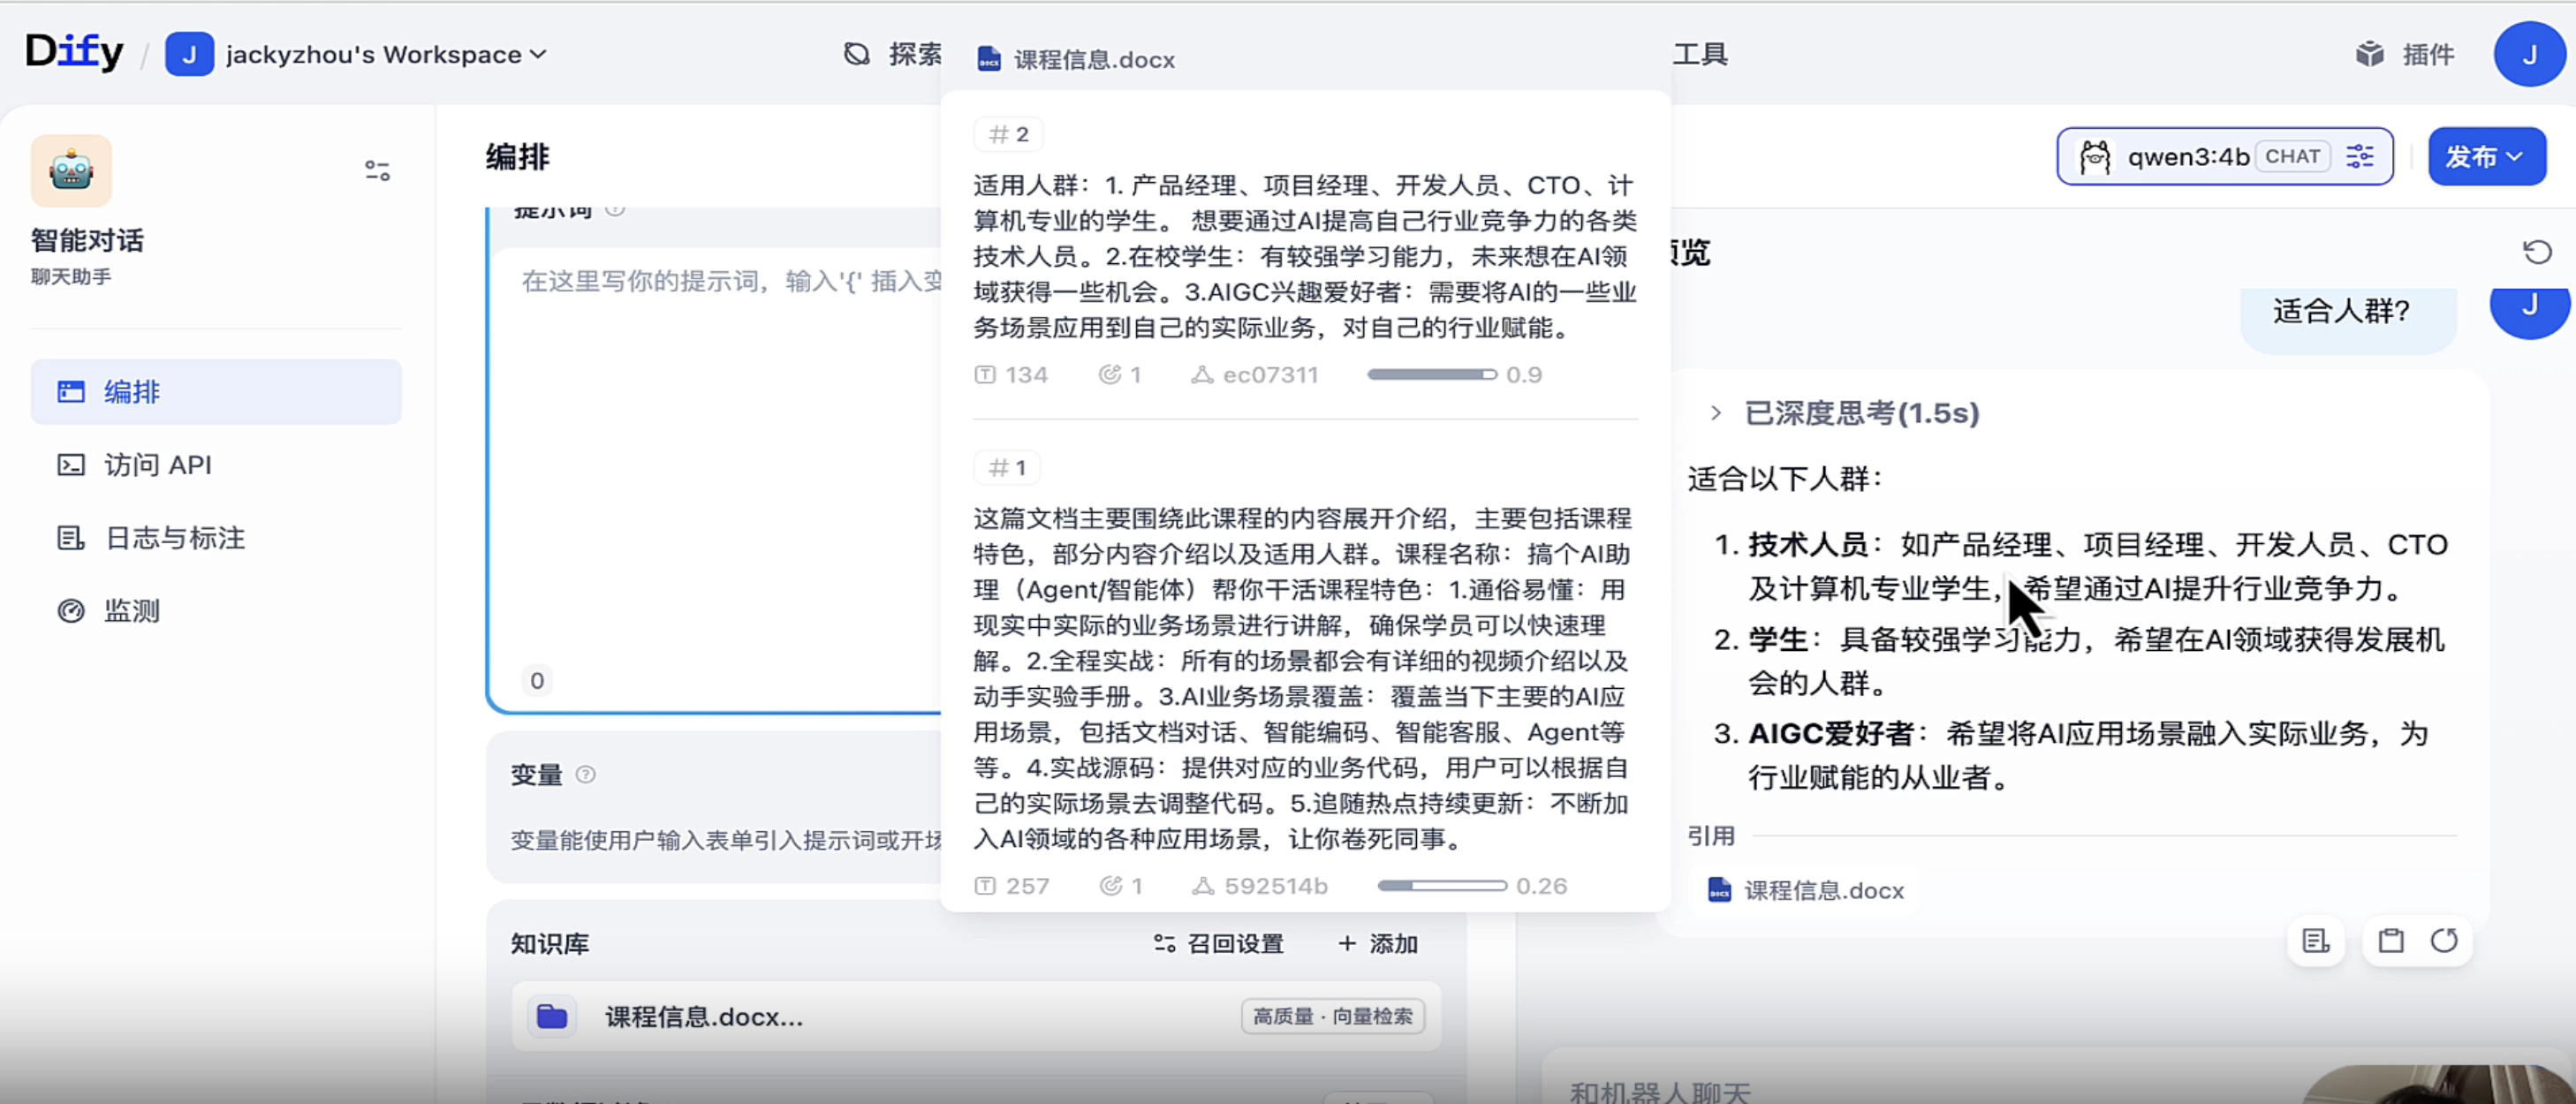Click the regenerate response icon
The height and width of the screenshot is (1104, 2576).
point(2444,941)
